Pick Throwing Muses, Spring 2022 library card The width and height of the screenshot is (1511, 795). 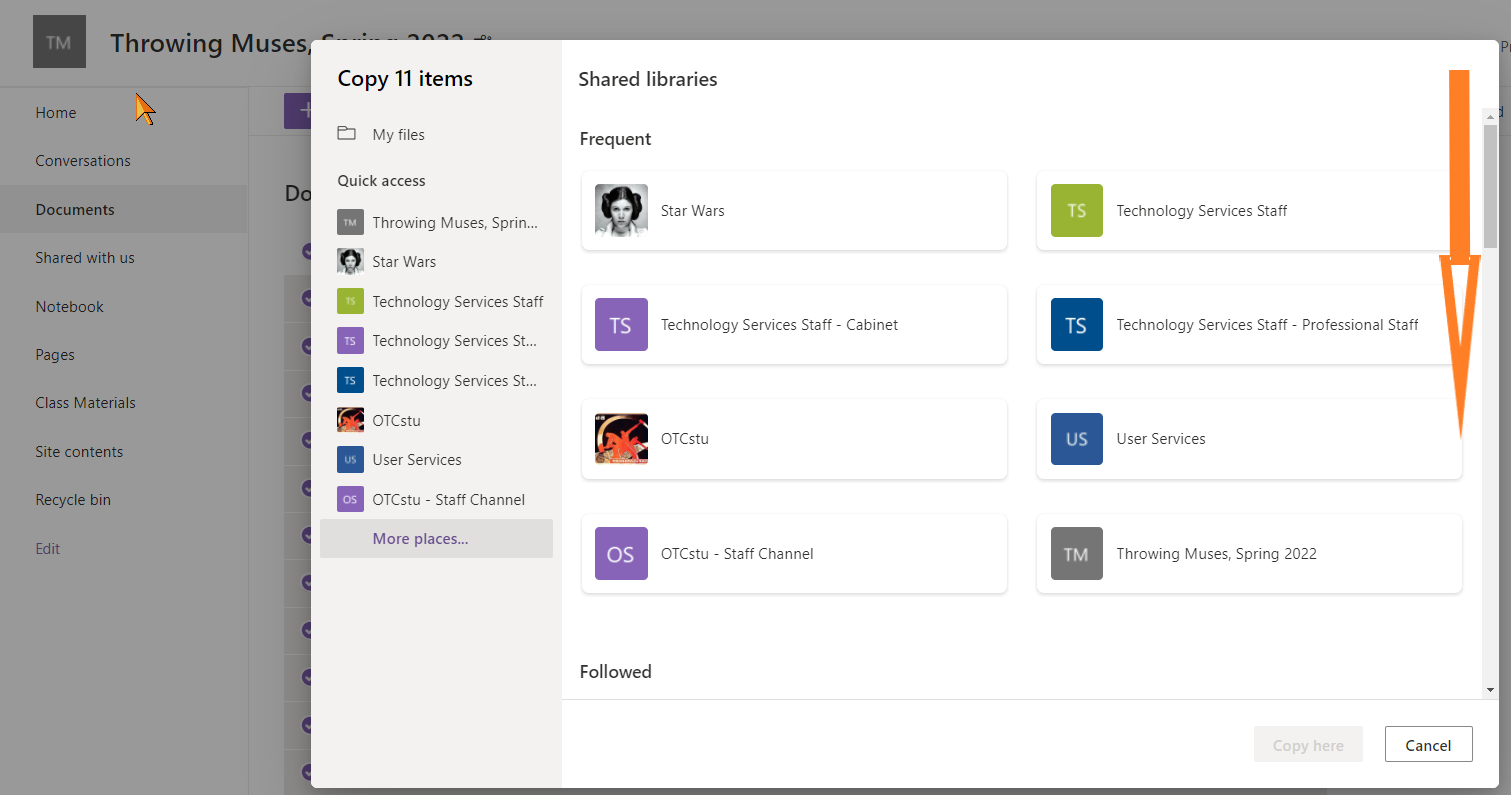click(1249, 554)
